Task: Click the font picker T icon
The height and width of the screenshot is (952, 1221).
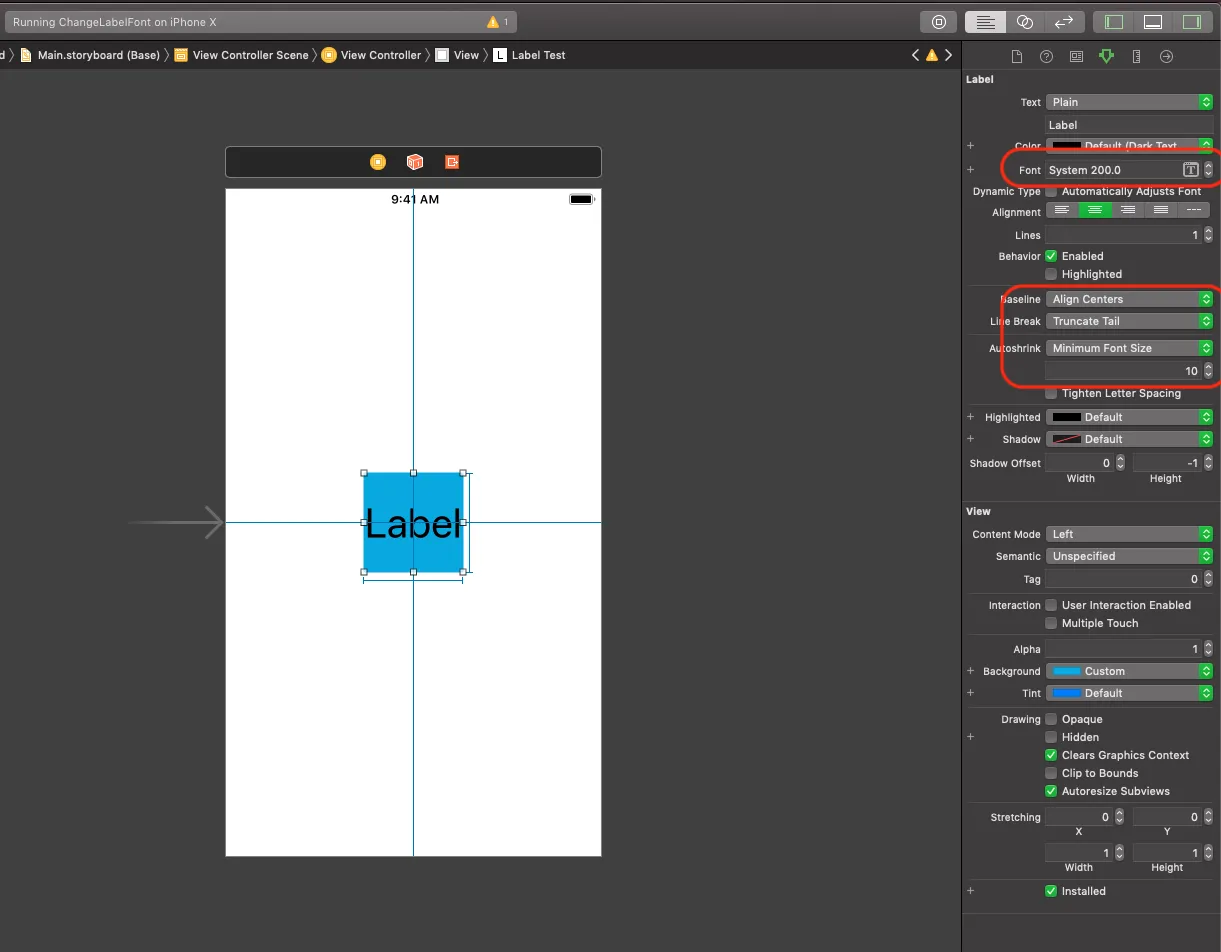Action: coord(1190,170)
